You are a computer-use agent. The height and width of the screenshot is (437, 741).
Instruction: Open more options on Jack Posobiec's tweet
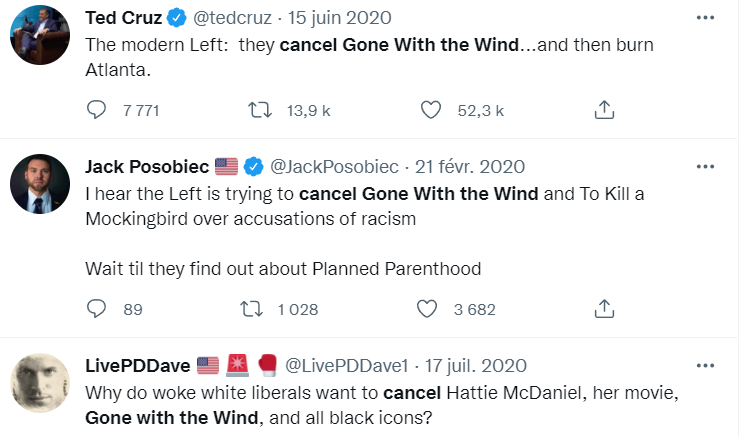tap(705, 167)
